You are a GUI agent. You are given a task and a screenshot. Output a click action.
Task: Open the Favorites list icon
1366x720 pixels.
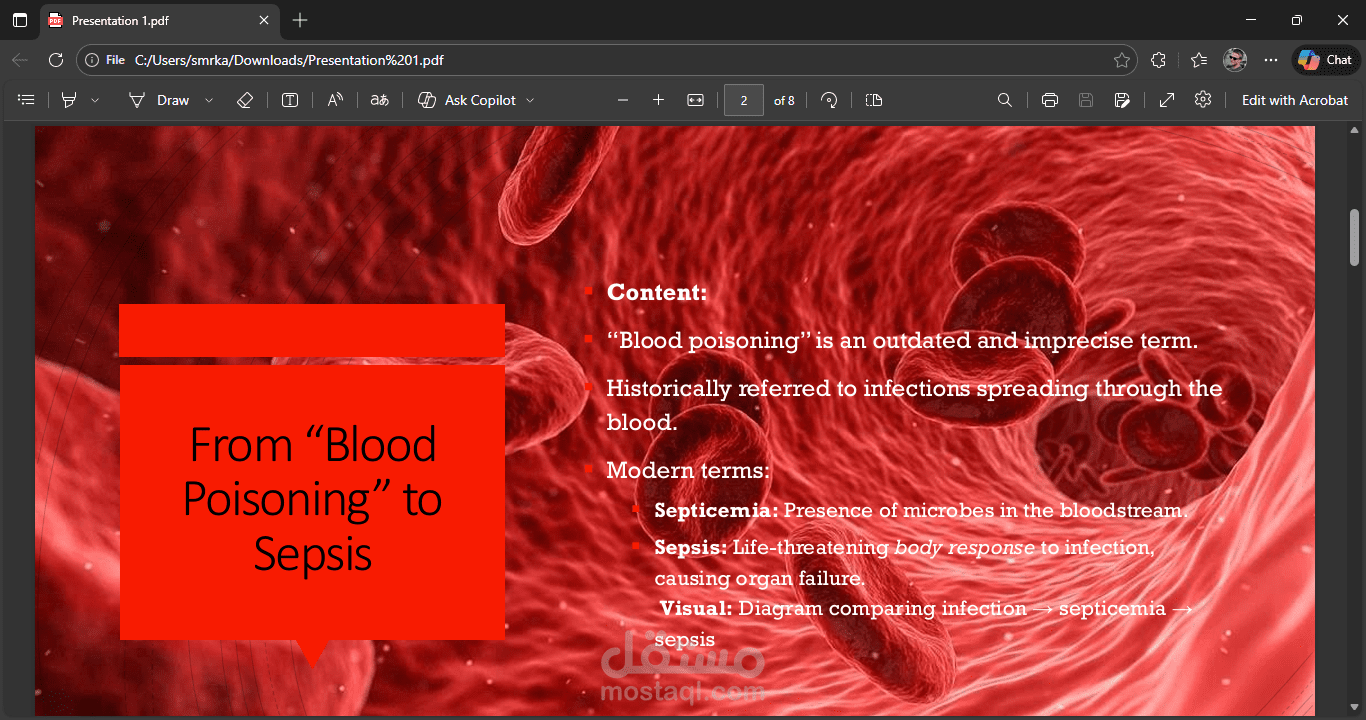(x=1199, y=60)
